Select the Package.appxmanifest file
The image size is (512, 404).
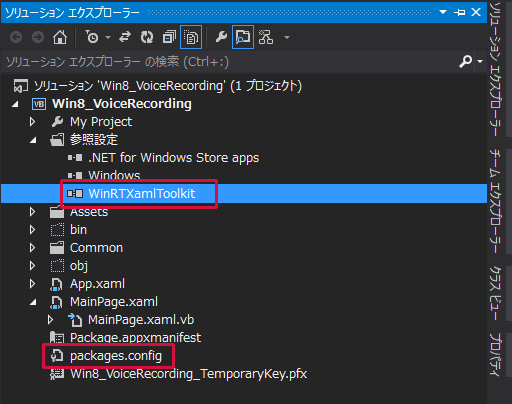pyautogui.click(x=135, y=338)
